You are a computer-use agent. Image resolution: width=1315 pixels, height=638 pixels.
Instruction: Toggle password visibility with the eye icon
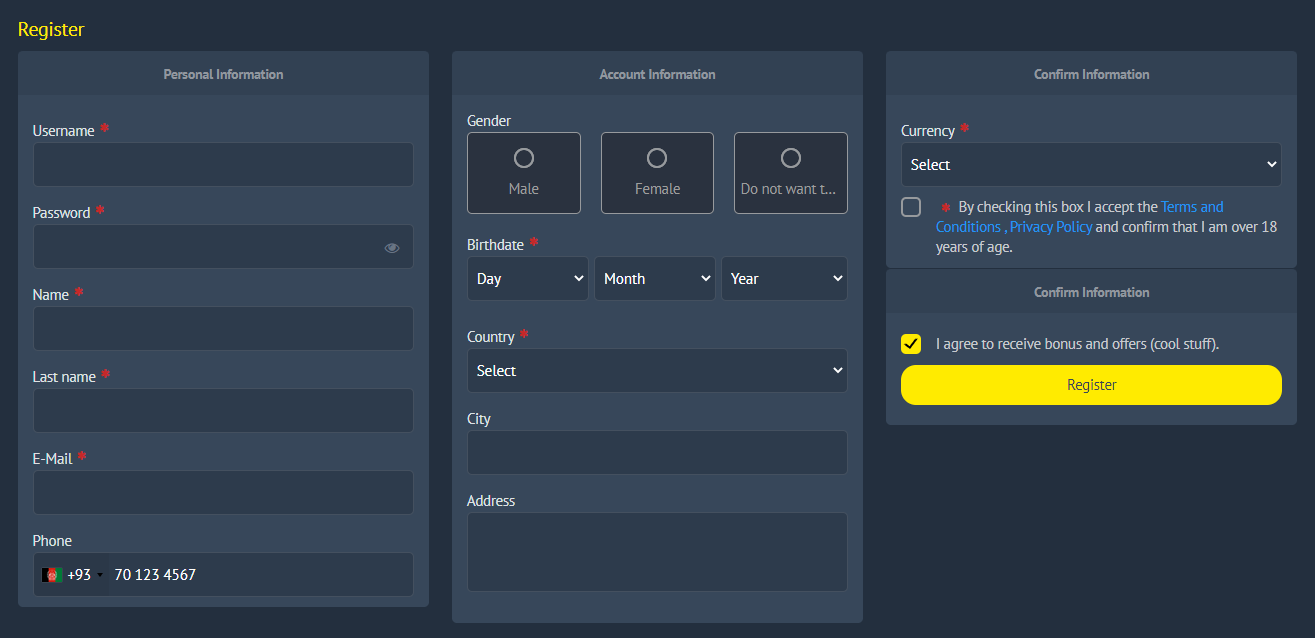click(x=391, y=246)
